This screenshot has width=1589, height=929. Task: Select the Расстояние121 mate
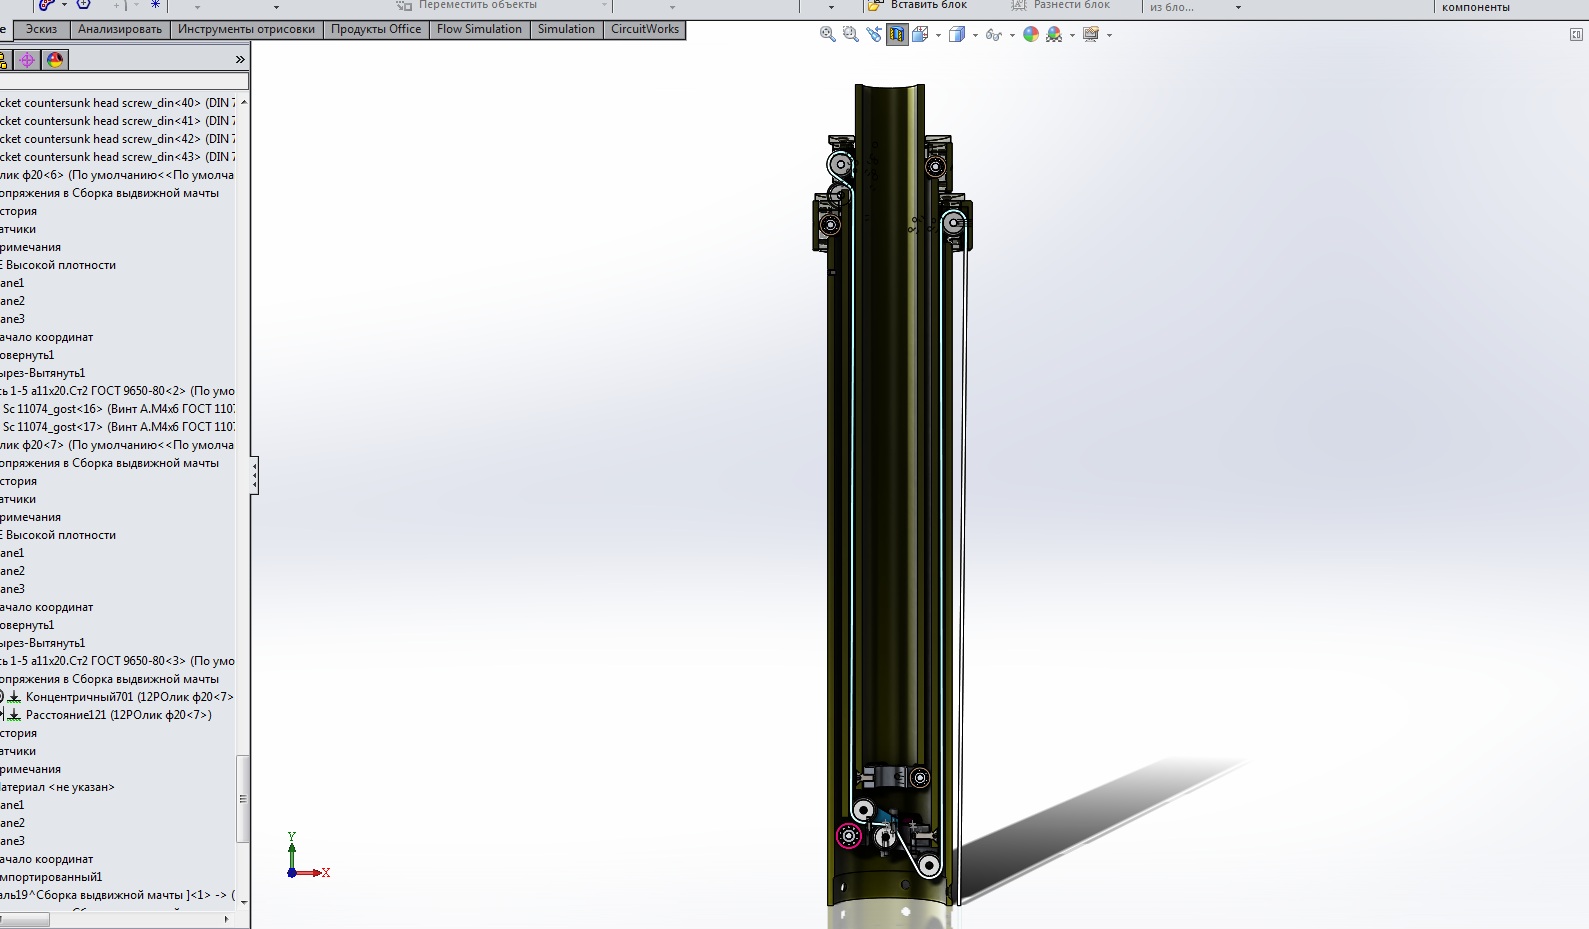point(119,715)
